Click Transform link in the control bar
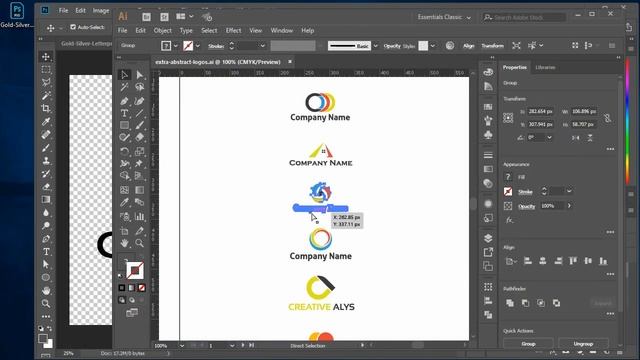 [x=492, y=46]
